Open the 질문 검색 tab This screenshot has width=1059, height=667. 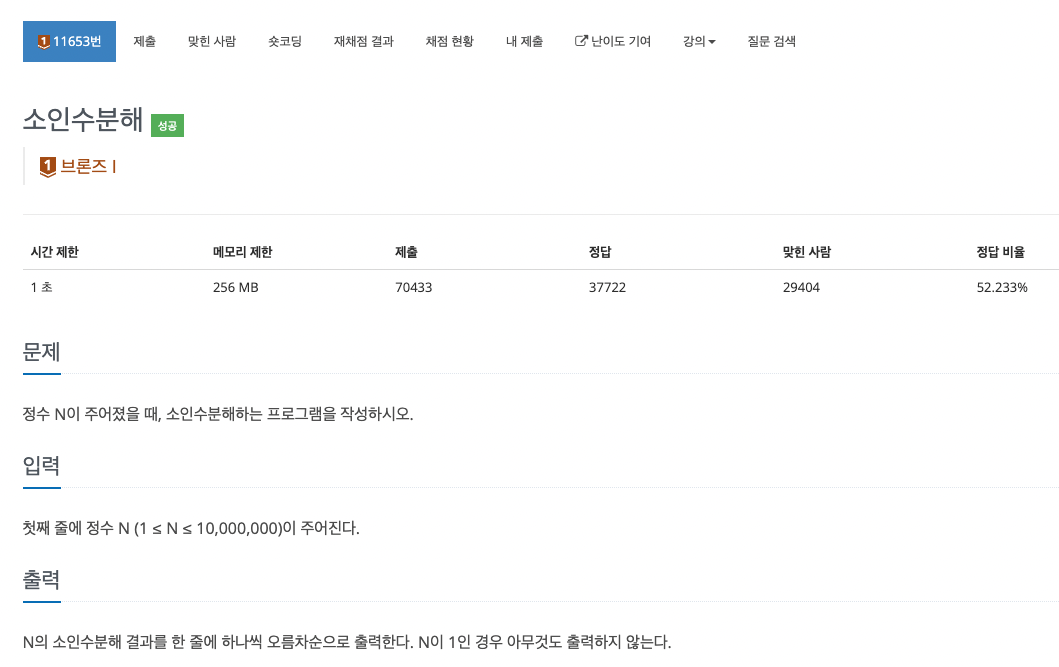pyautogui.click(x=771, y=41)
